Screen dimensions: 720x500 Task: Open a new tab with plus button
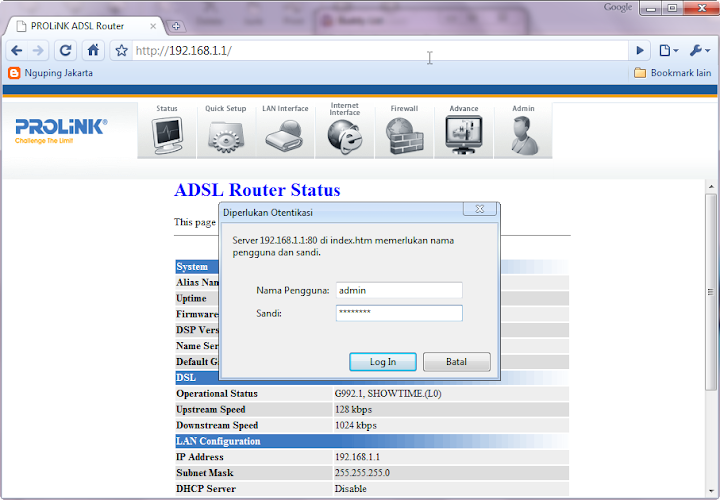176,26
